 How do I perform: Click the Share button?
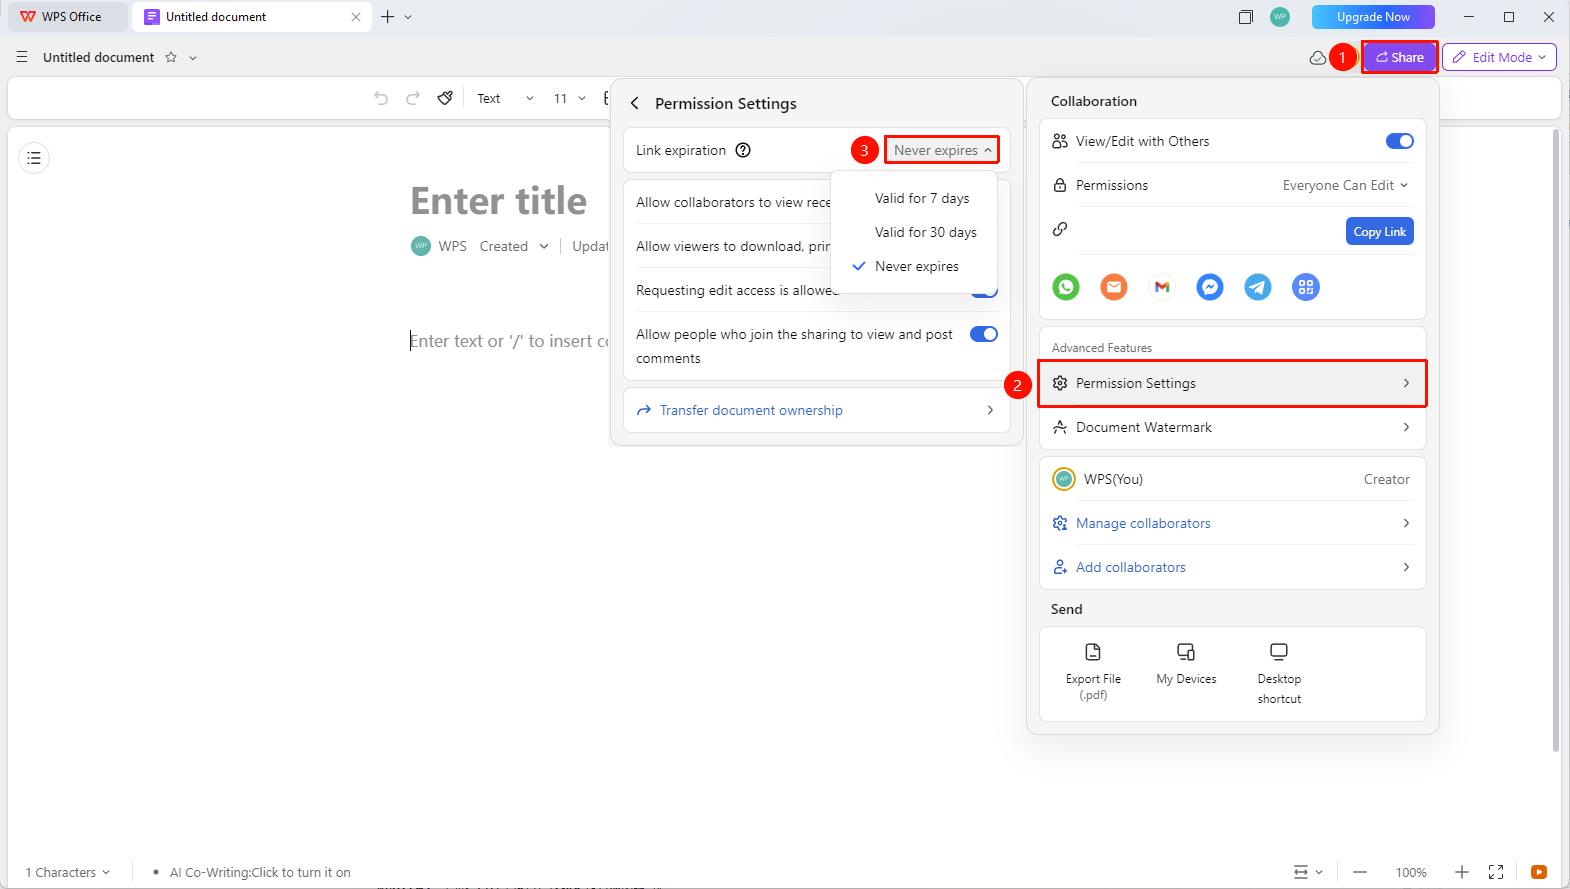1399,57
